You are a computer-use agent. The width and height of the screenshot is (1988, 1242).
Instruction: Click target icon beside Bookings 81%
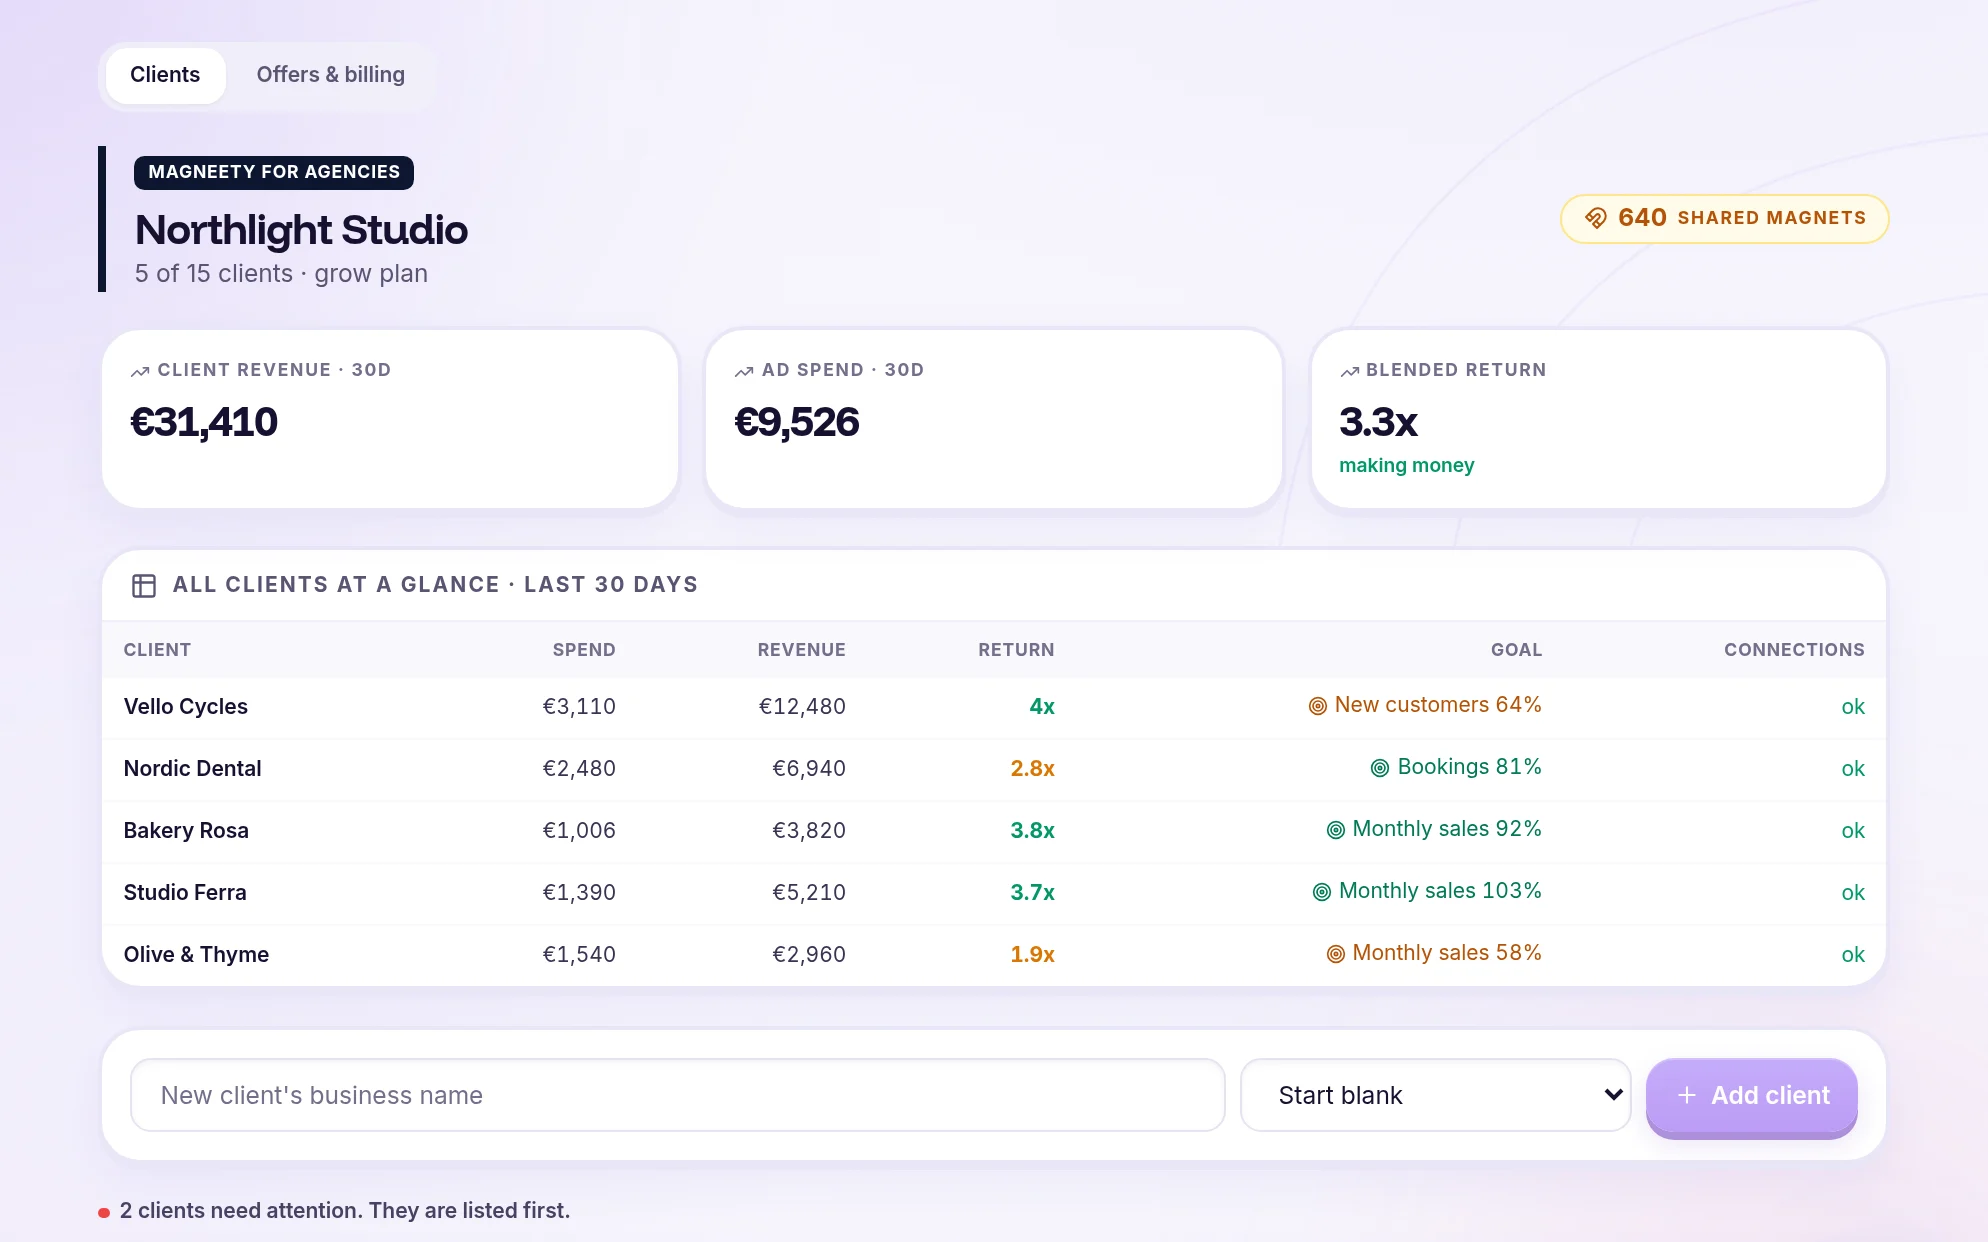1380,768
